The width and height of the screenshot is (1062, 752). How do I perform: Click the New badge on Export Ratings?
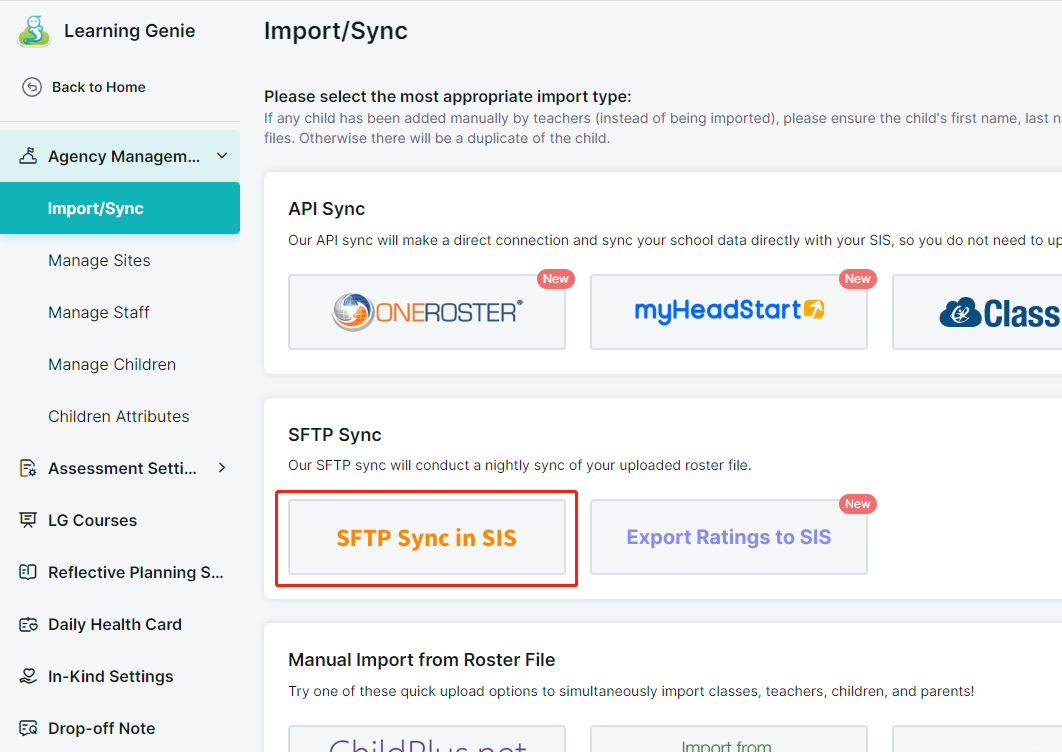[x=857, y=504]
